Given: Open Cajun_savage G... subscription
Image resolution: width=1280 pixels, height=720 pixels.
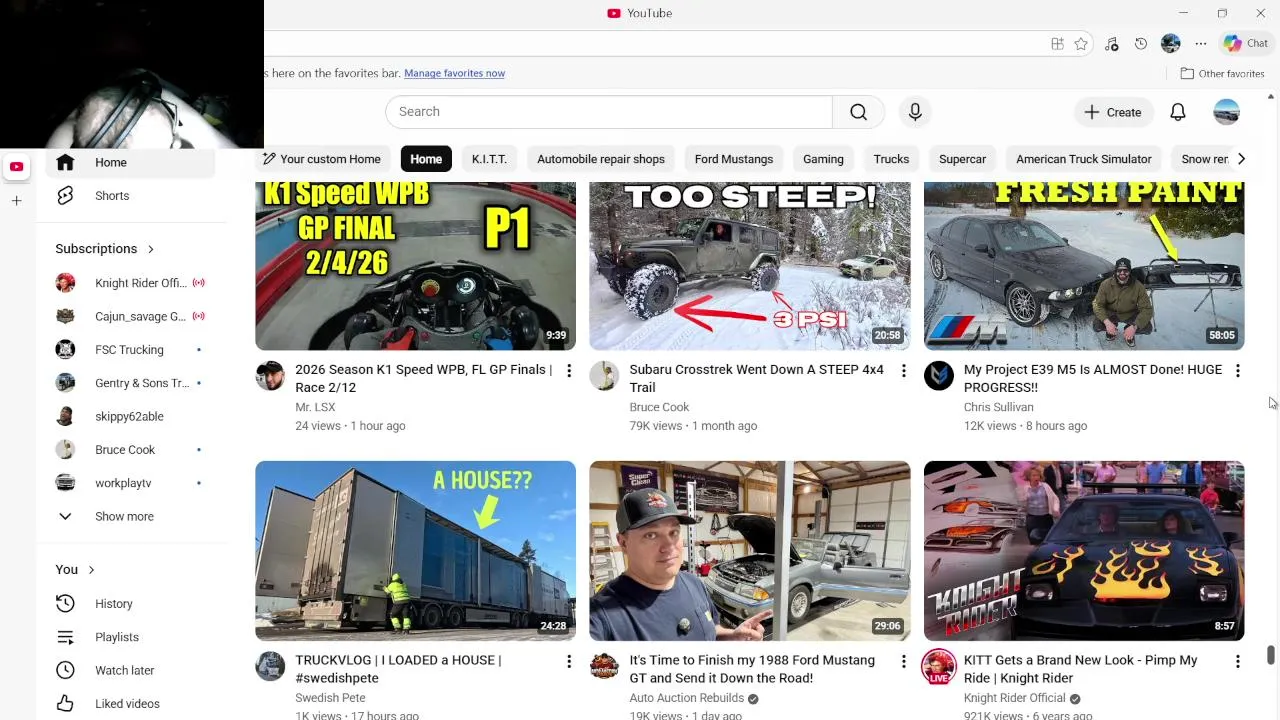Looking at the screenshot, I should 130,316.
